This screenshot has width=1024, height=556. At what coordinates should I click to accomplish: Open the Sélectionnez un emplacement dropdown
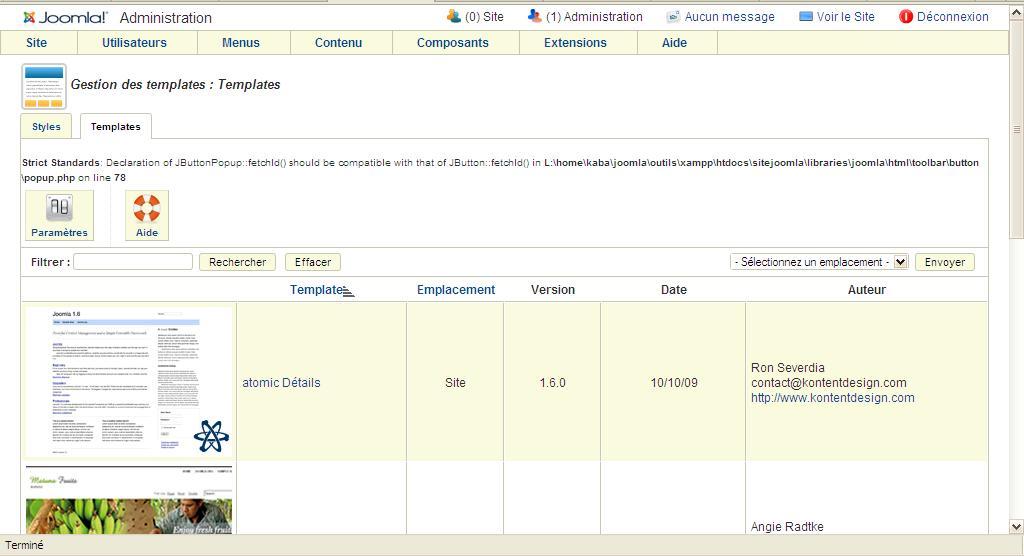(819, 262)
